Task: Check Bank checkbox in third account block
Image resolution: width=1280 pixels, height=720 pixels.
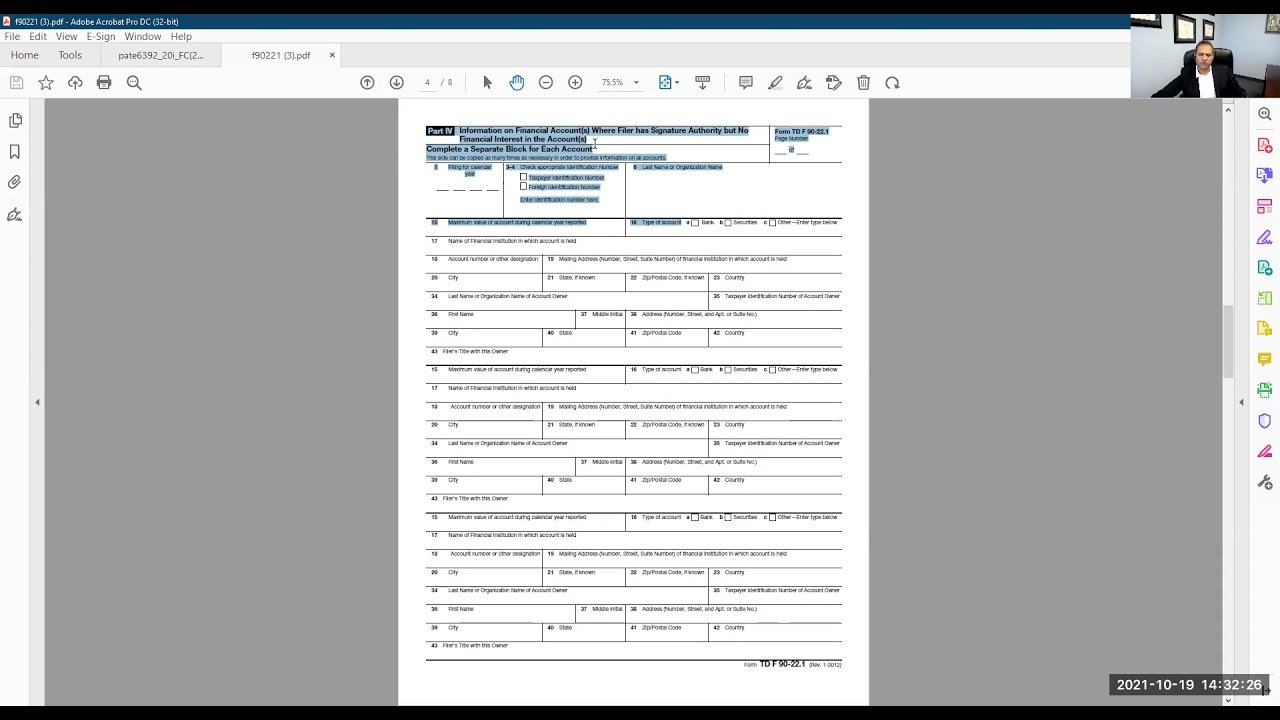Action: pyautogui.click(x=695, y=517)
